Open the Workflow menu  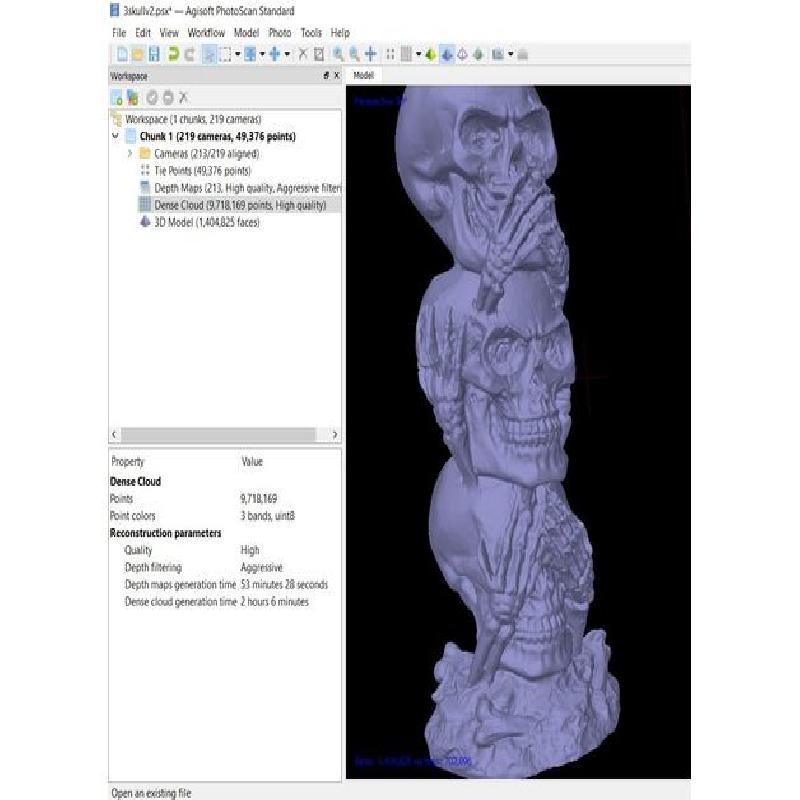click(x=206, y=33)
